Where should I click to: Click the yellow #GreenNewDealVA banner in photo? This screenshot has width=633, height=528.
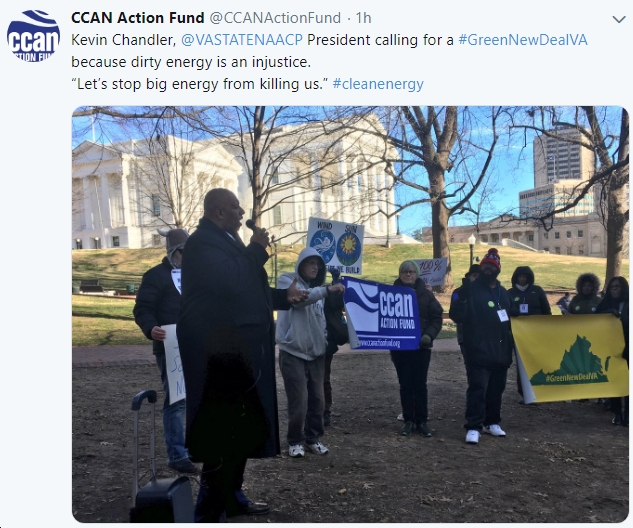click(x=570, y=358)
